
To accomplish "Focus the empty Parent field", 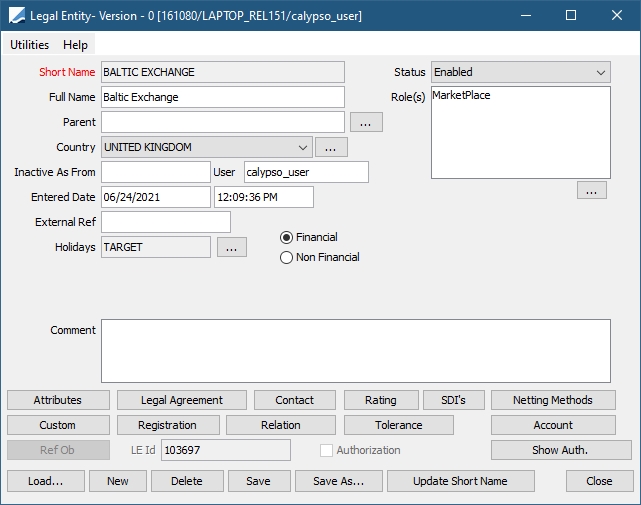I will pos(223,122).
